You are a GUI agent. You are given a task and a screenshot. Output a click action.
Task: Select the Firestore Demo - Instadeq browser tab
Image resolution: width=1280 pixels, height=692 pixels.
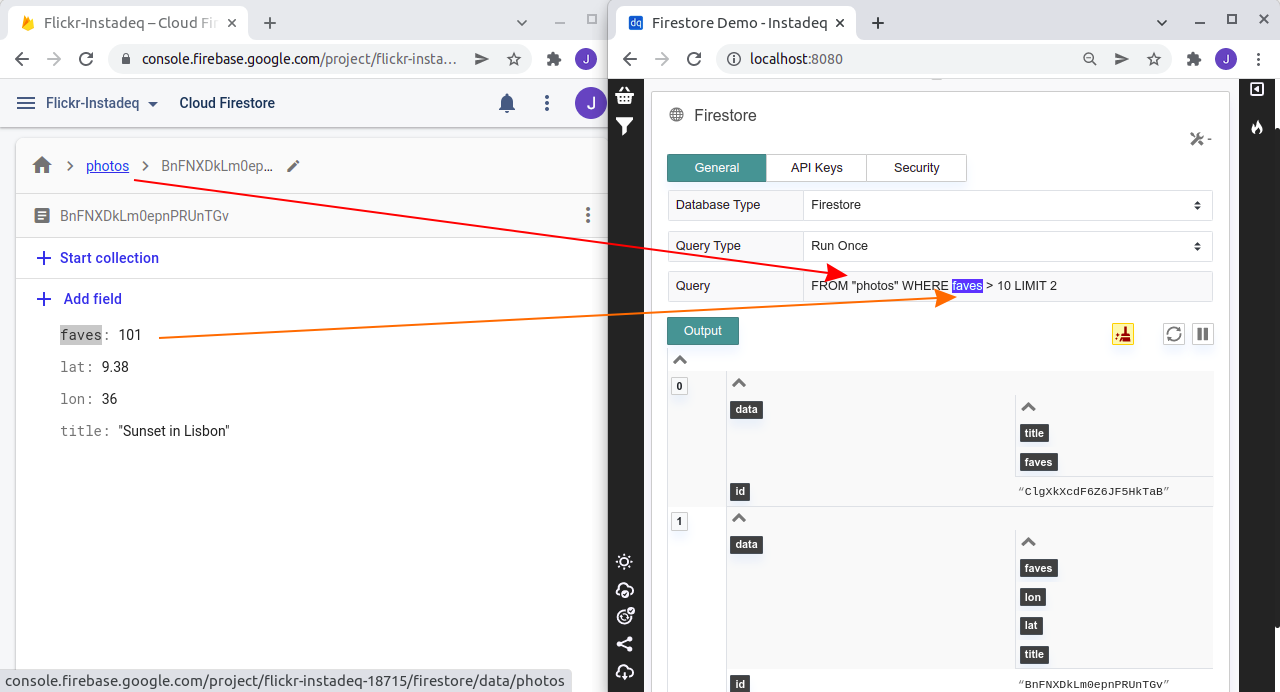736,22
